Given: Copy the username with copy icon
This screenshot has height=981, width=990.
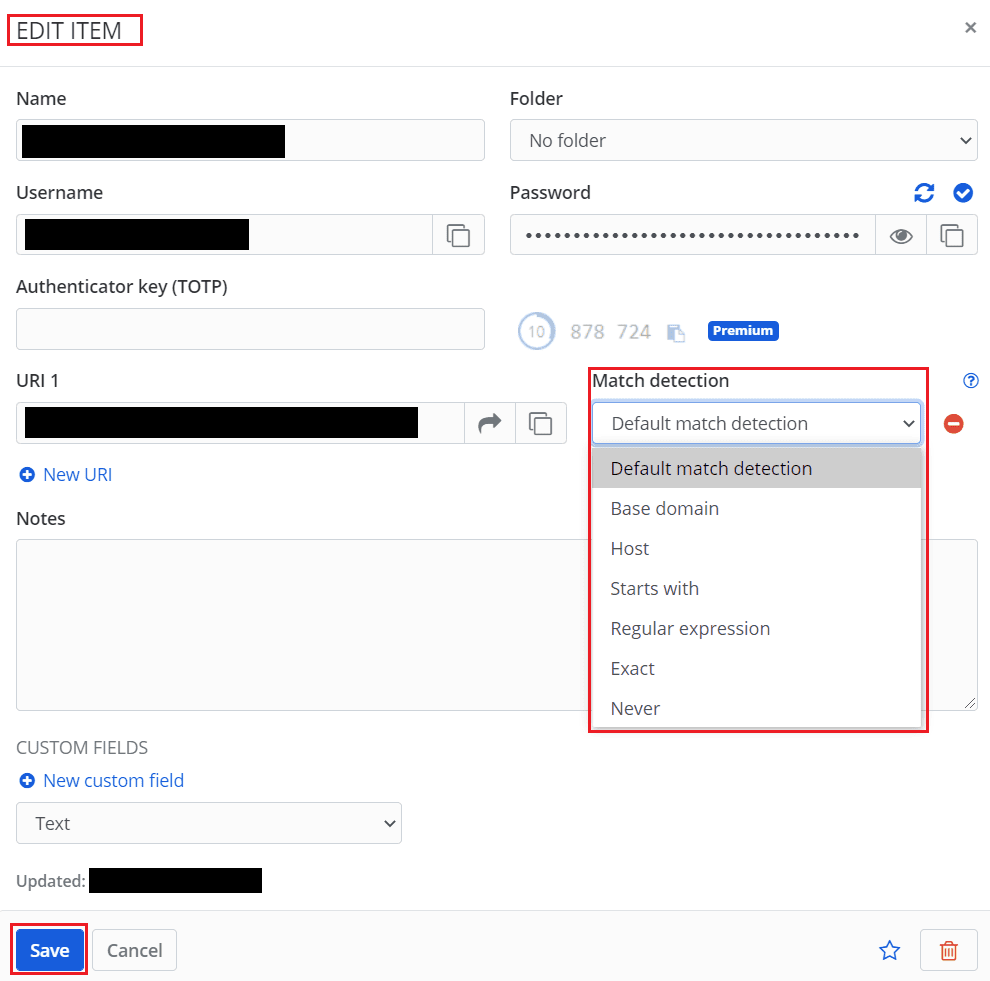Looking at the screenshot, I should pos(458,235).
